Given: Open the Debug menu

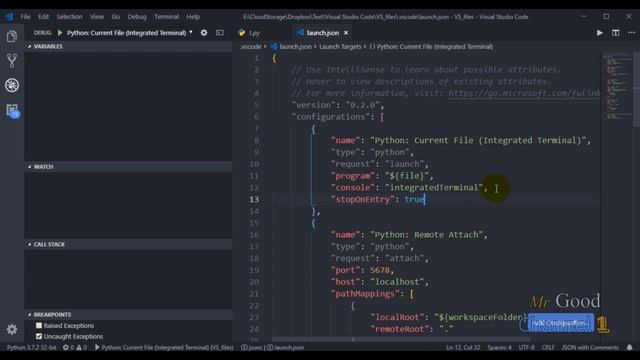Looking at the screenshot, I should (137, 17).
